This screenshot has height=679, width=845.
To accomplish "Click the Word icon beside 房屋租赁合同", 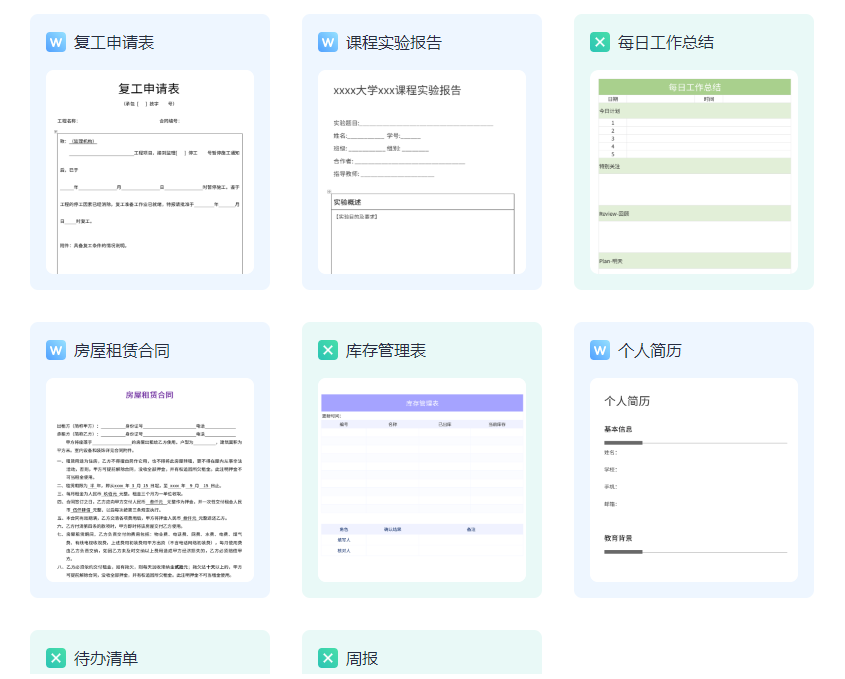I will 56,350.
